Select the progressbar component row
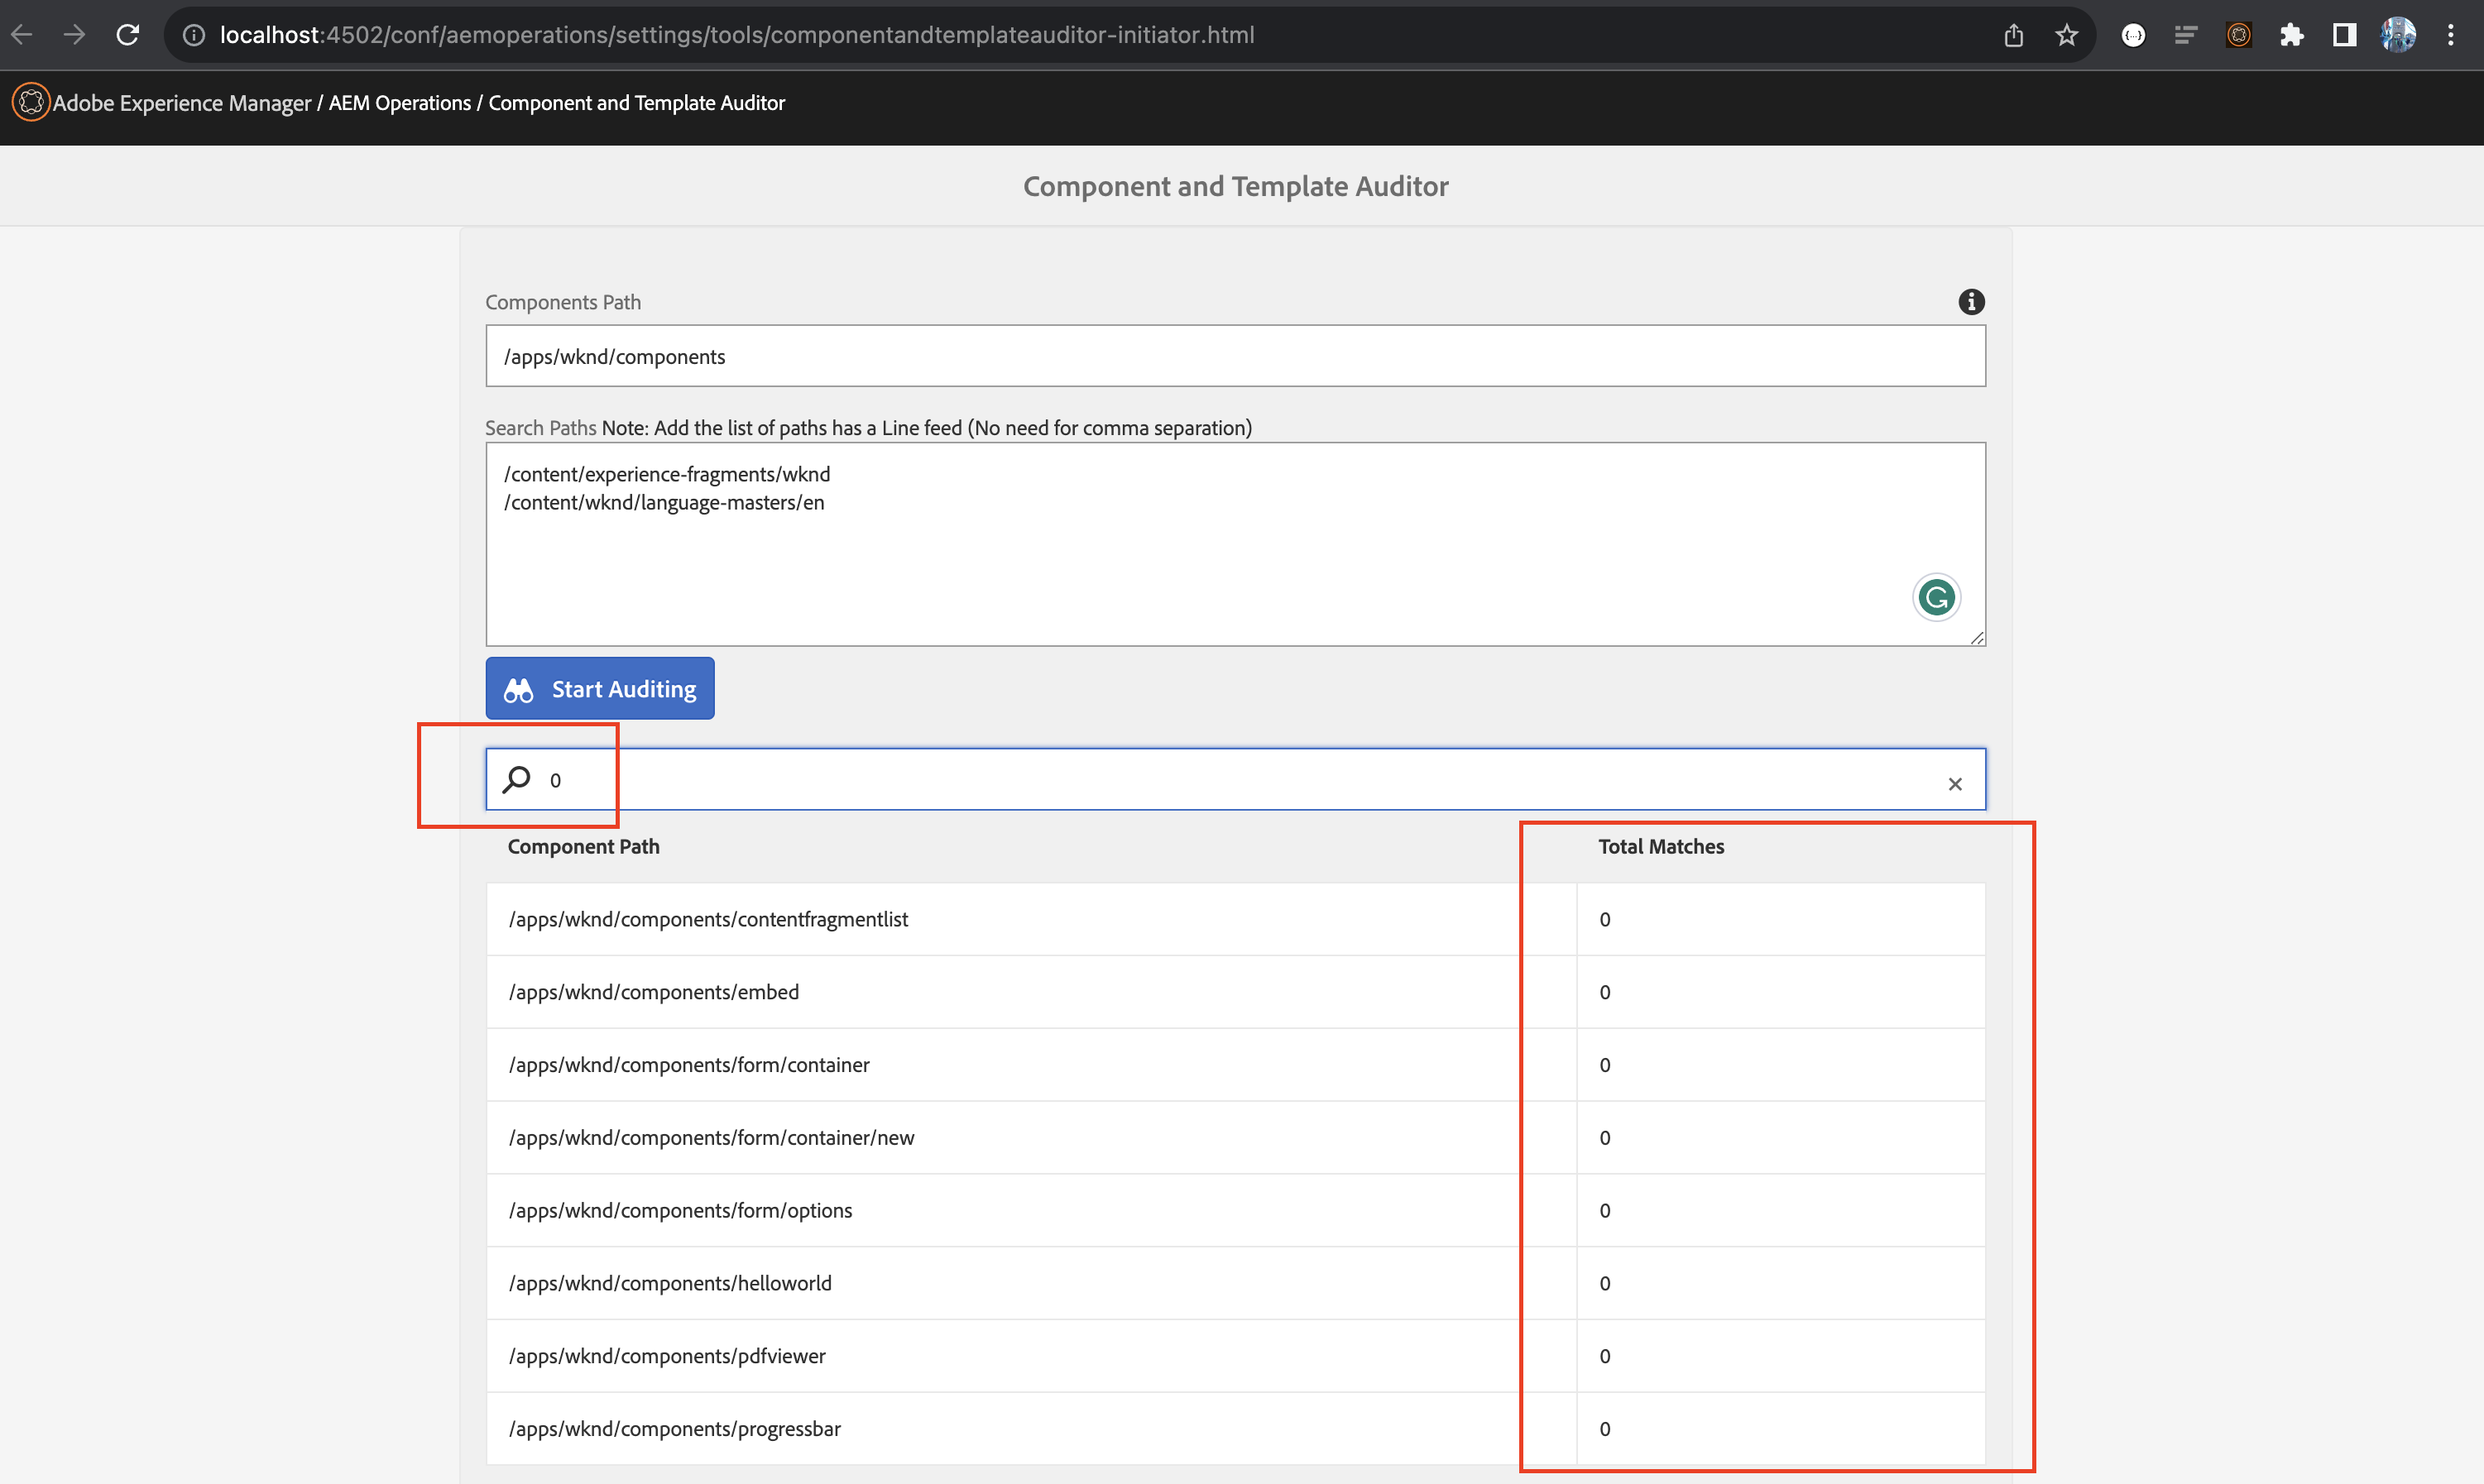The height and width of the screenshot is (1484, 2484). [x=1236, y=1429]
